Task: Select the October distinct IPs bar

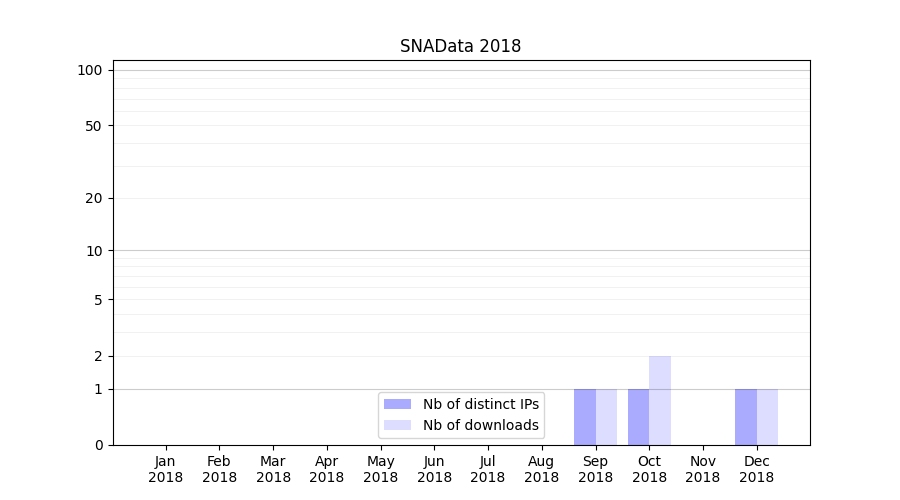Action: tap(638, 417)
